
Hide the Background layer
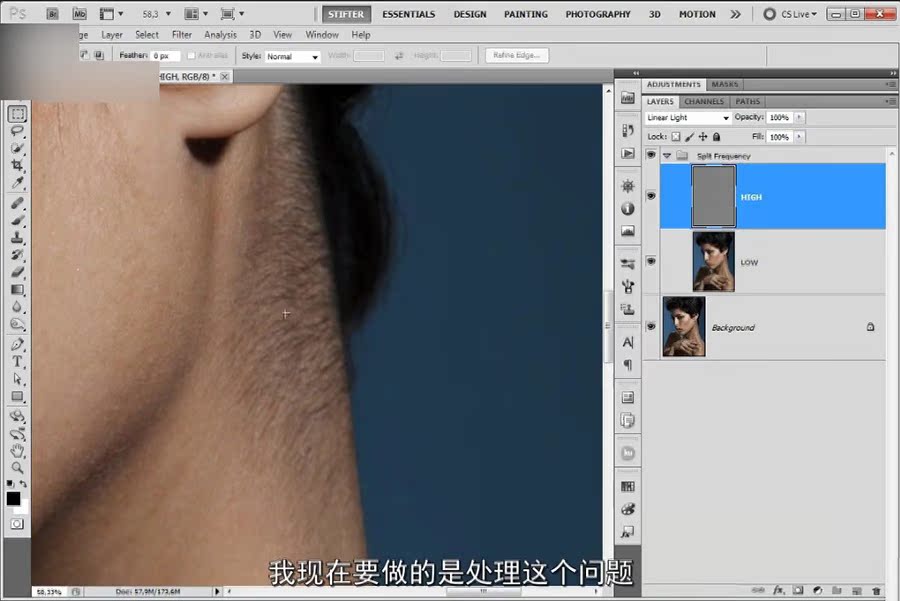tap(651, 326)
